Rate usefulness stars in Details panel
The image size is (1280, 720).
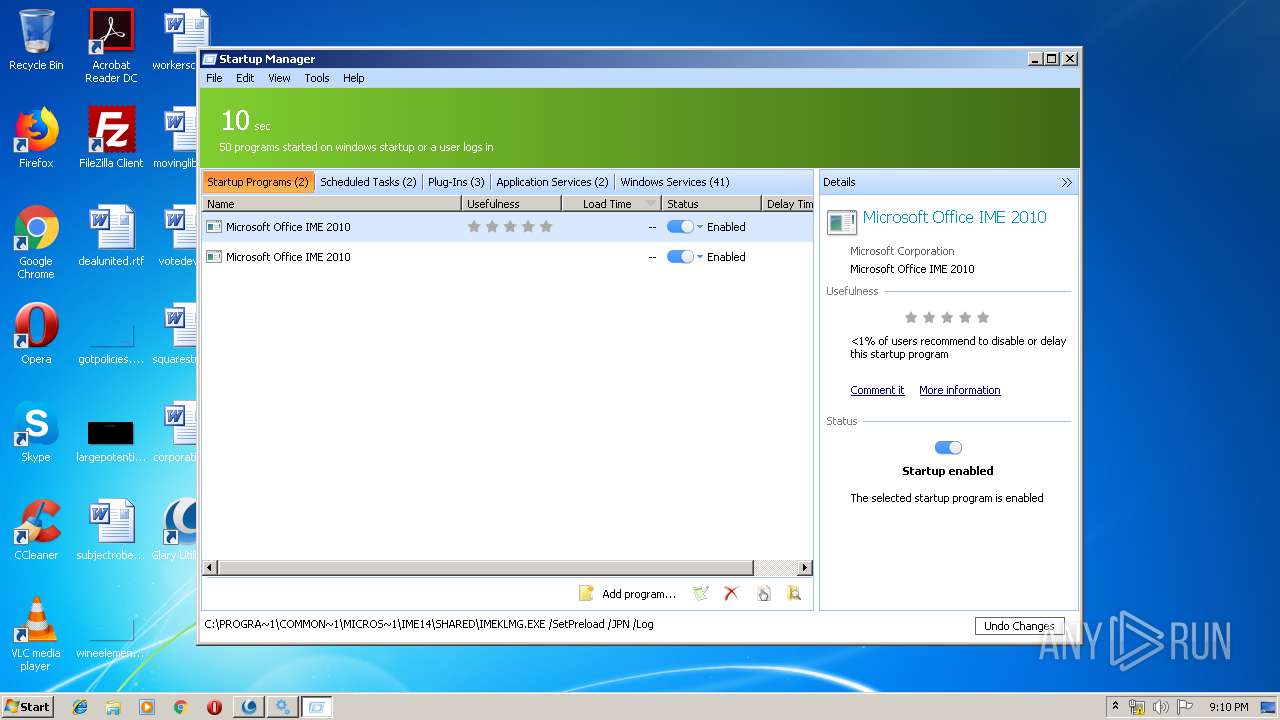point(947,317)
